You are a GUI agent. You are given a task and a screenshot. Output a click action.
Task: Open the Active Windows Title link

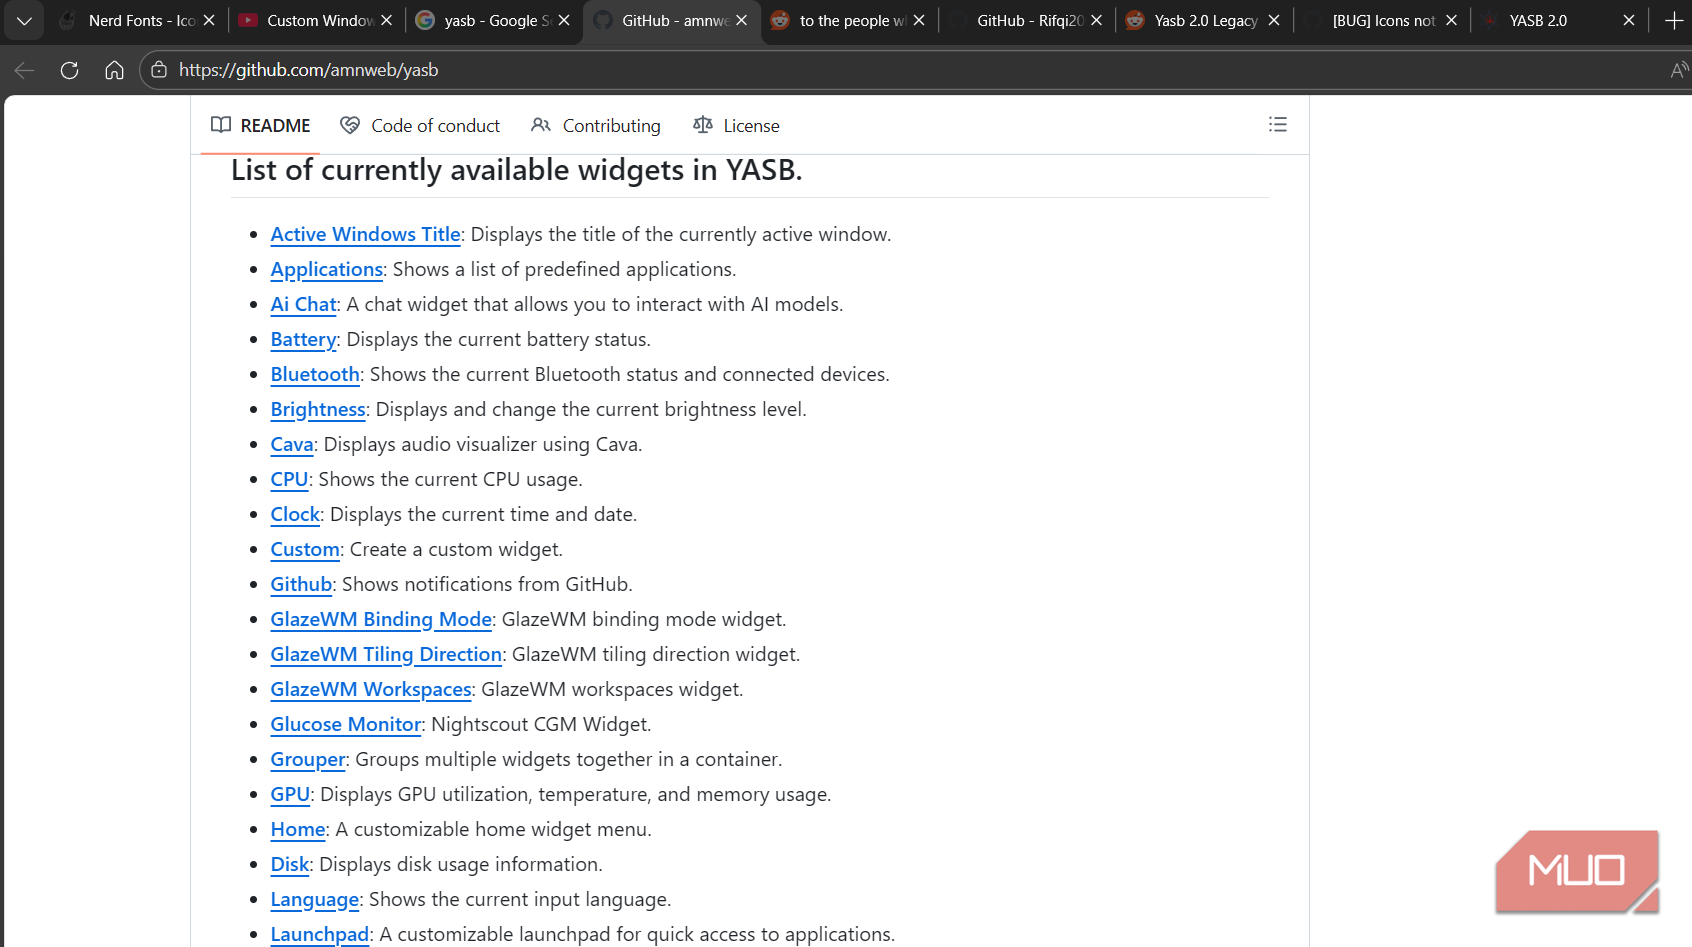pos(365,234)
